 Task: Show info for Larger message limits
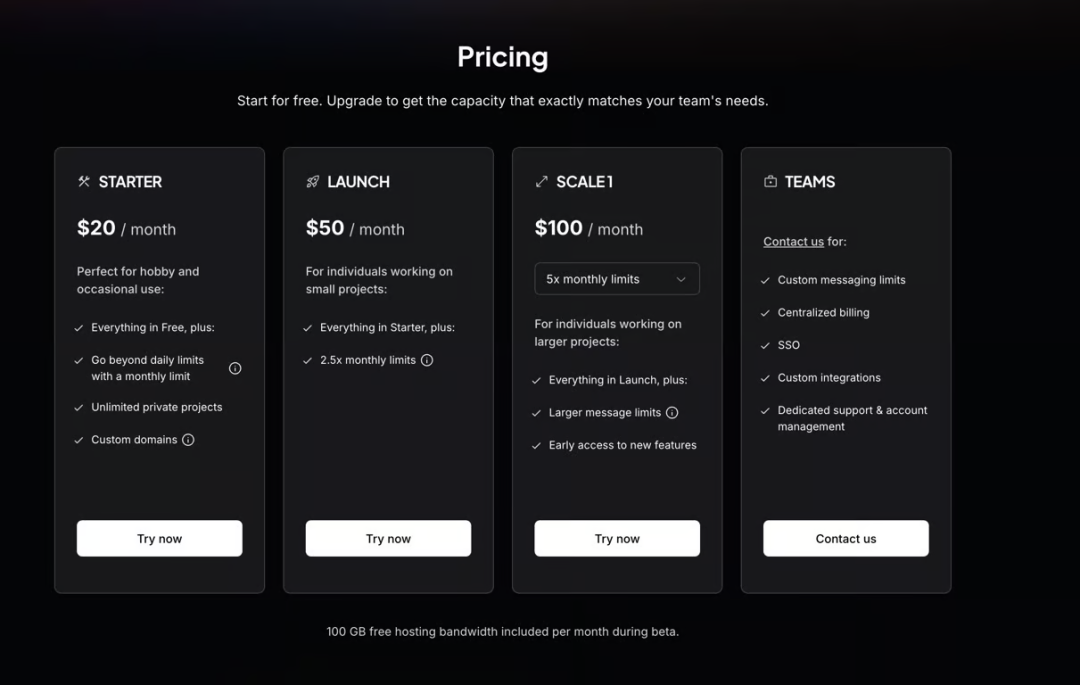(672, 412)
